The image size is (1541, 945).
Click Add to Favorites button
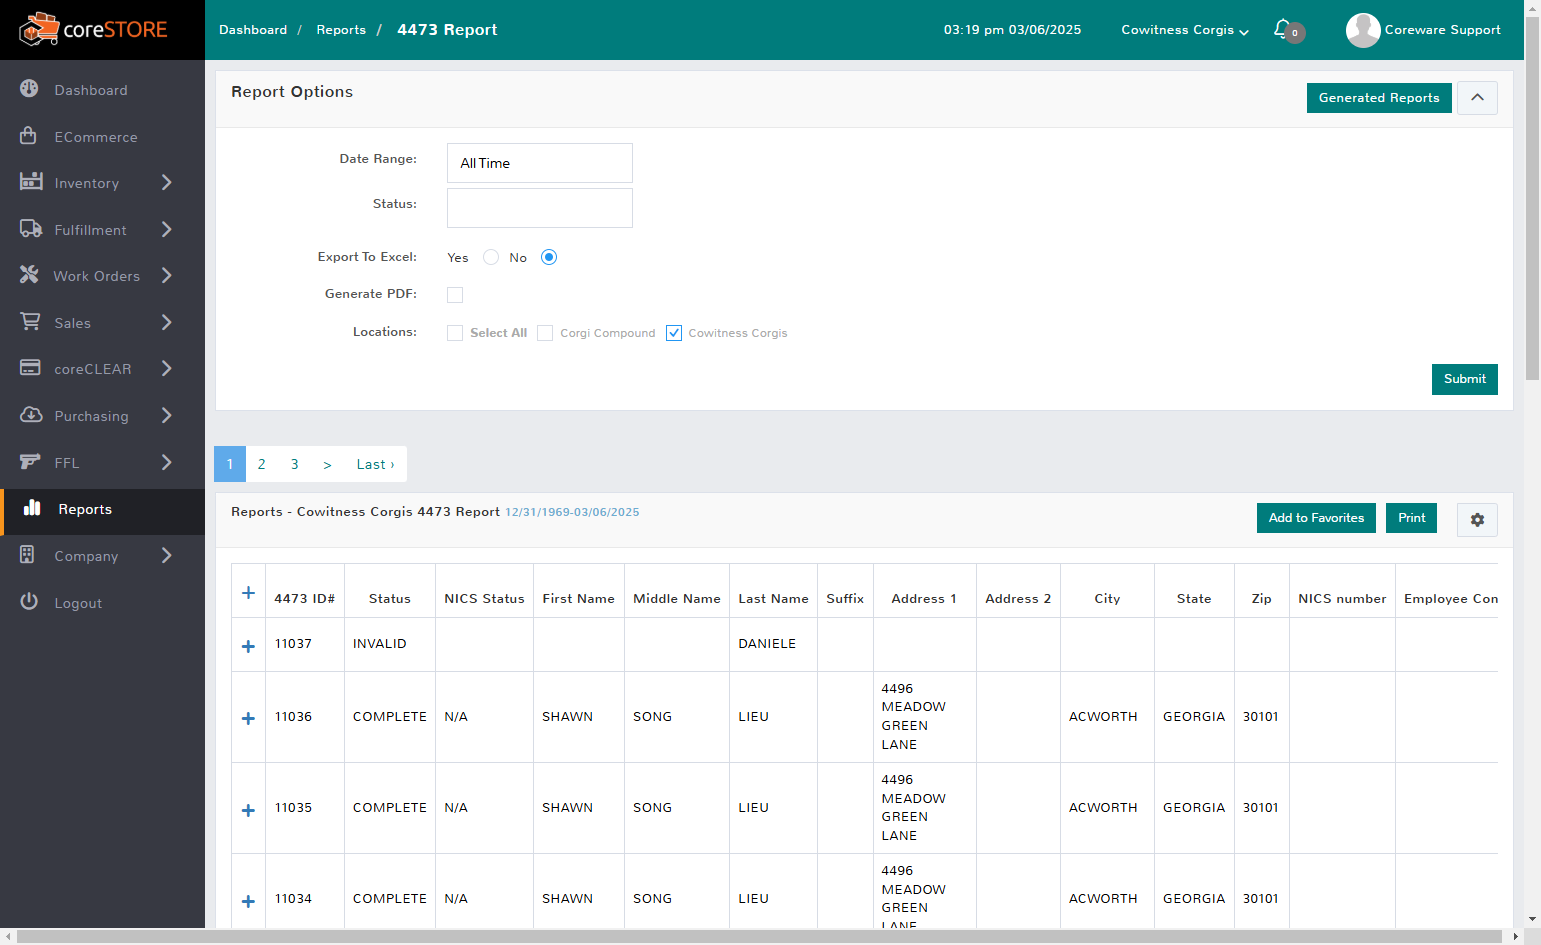coord(1316,518)
